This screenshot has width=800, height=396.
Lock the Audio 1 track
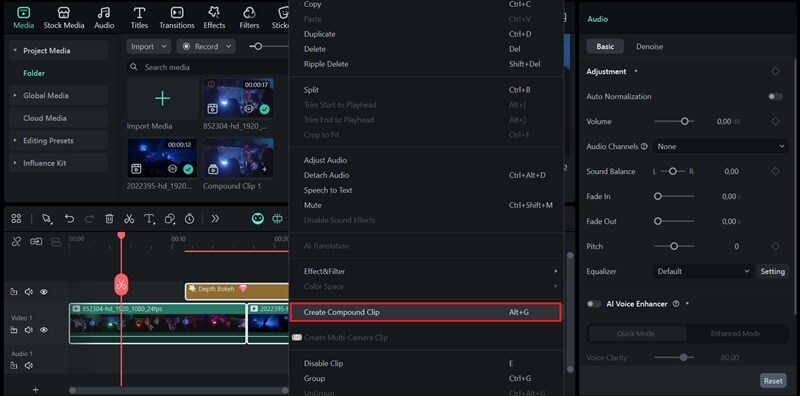pos(14,365)
